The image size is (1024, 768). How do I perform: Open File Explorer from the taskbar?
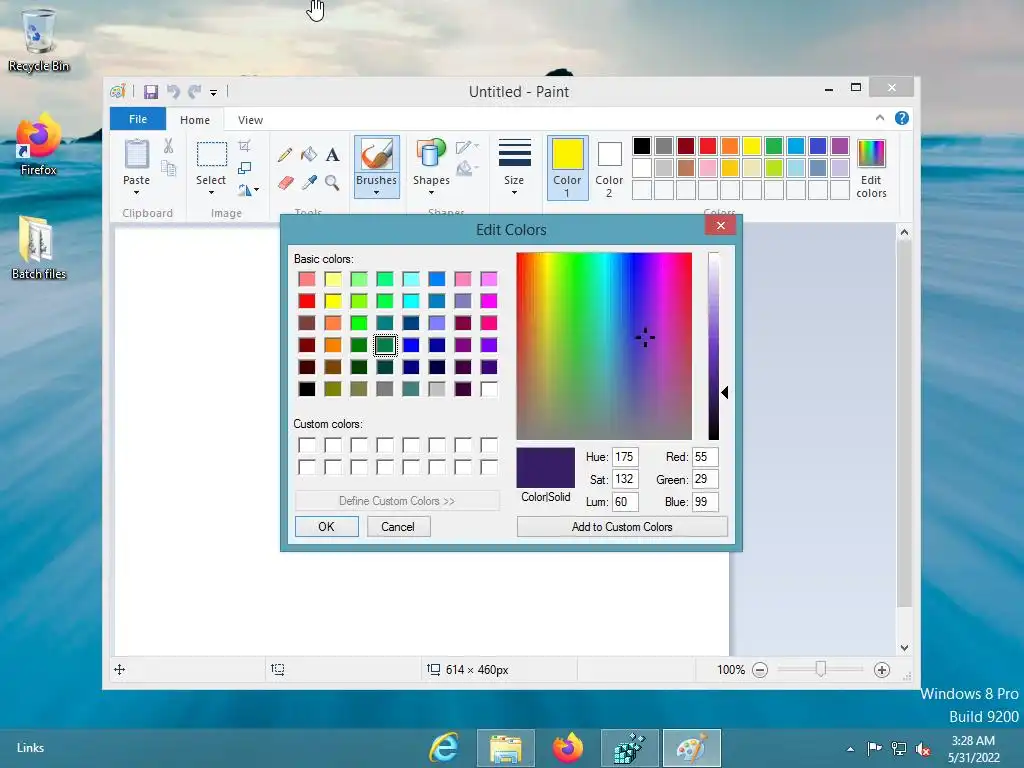coord(505,748)
